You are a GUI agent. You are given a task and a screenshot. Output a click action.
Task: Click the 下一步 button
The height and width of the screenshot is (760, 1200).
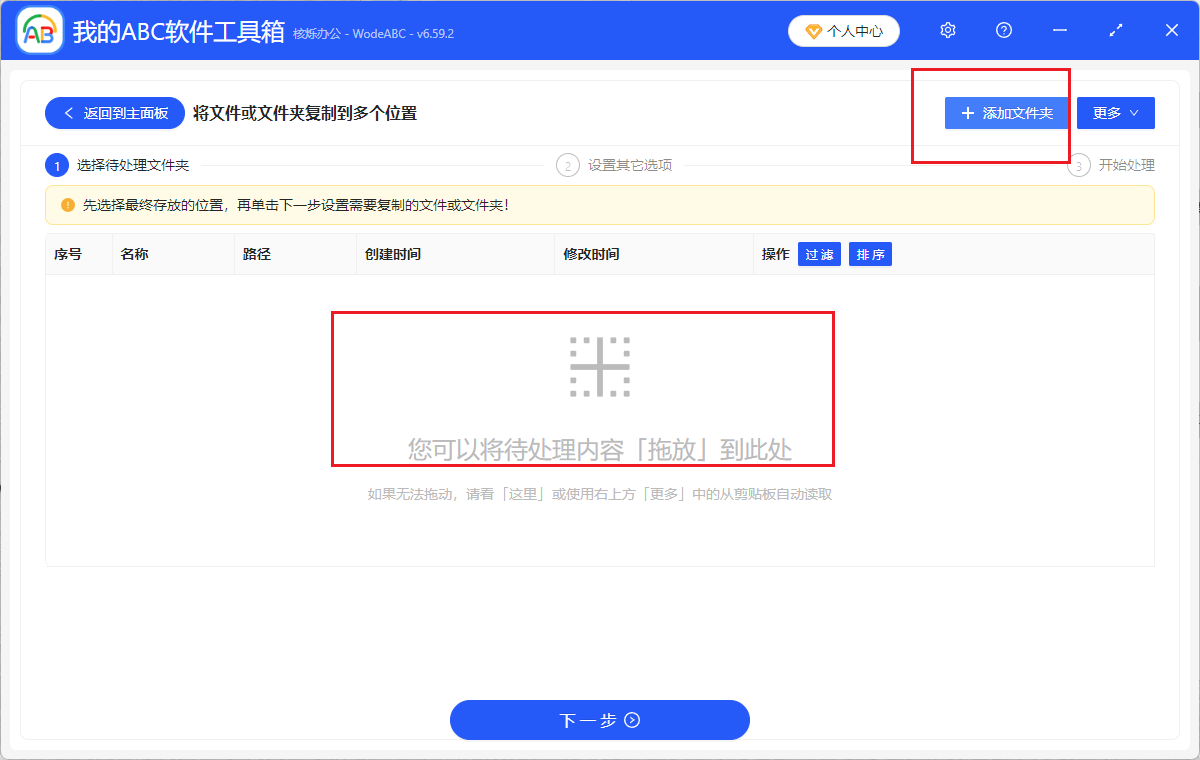[600, 720]
